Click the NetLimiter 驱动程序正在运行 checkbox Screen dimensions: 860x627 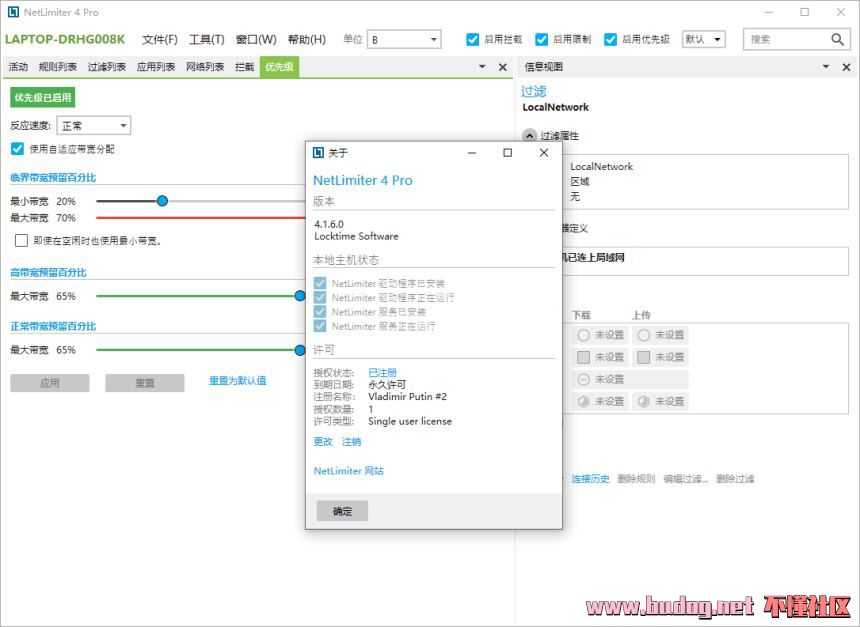click(320, 297)
